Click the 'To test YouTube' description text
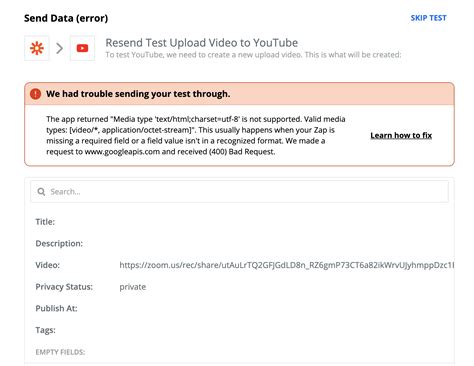Screen dimensions: 474x366 [253, 55]
